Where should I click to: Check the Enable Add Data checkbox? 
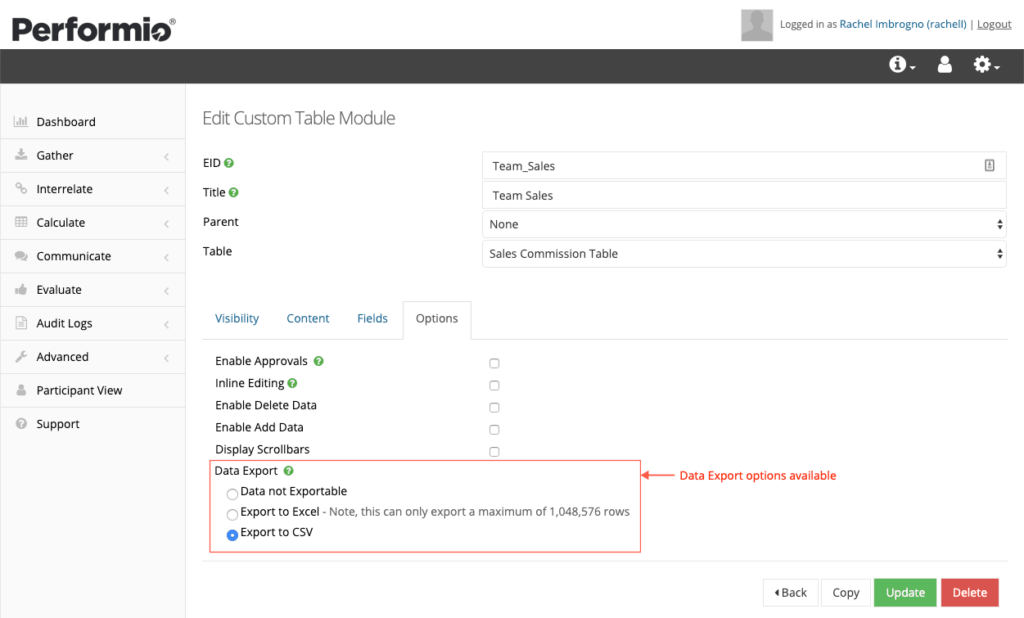494,430
